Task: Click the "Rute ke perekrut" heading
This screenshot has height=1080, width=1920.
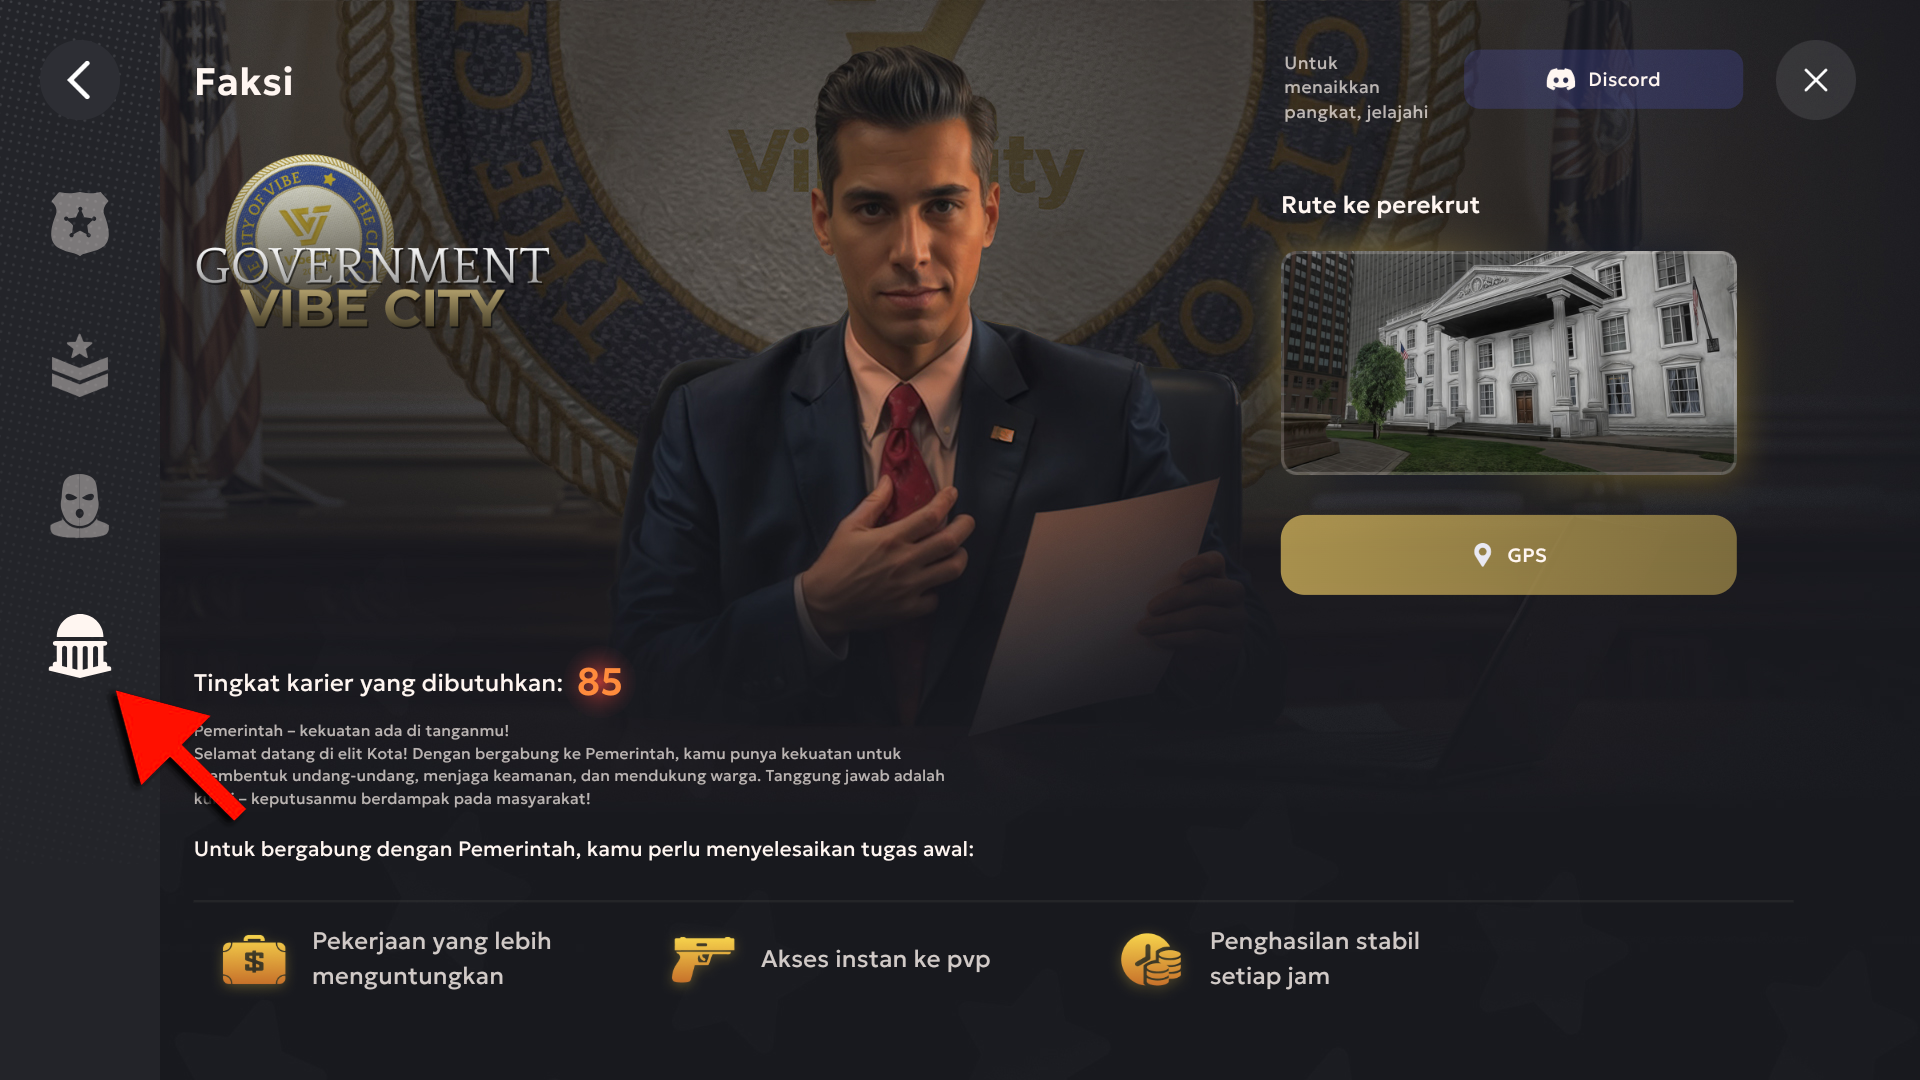Action: pos(1380,205)
